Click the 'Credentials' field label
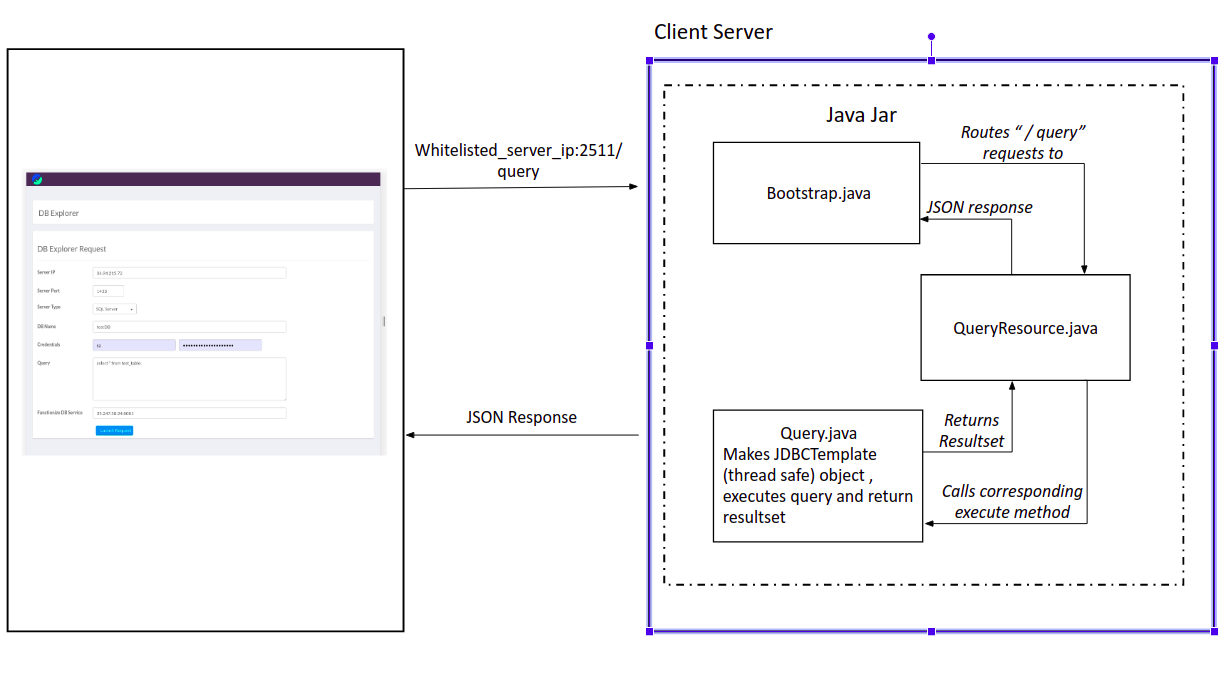Viewport: 1224px width, 679px height. 49,343
